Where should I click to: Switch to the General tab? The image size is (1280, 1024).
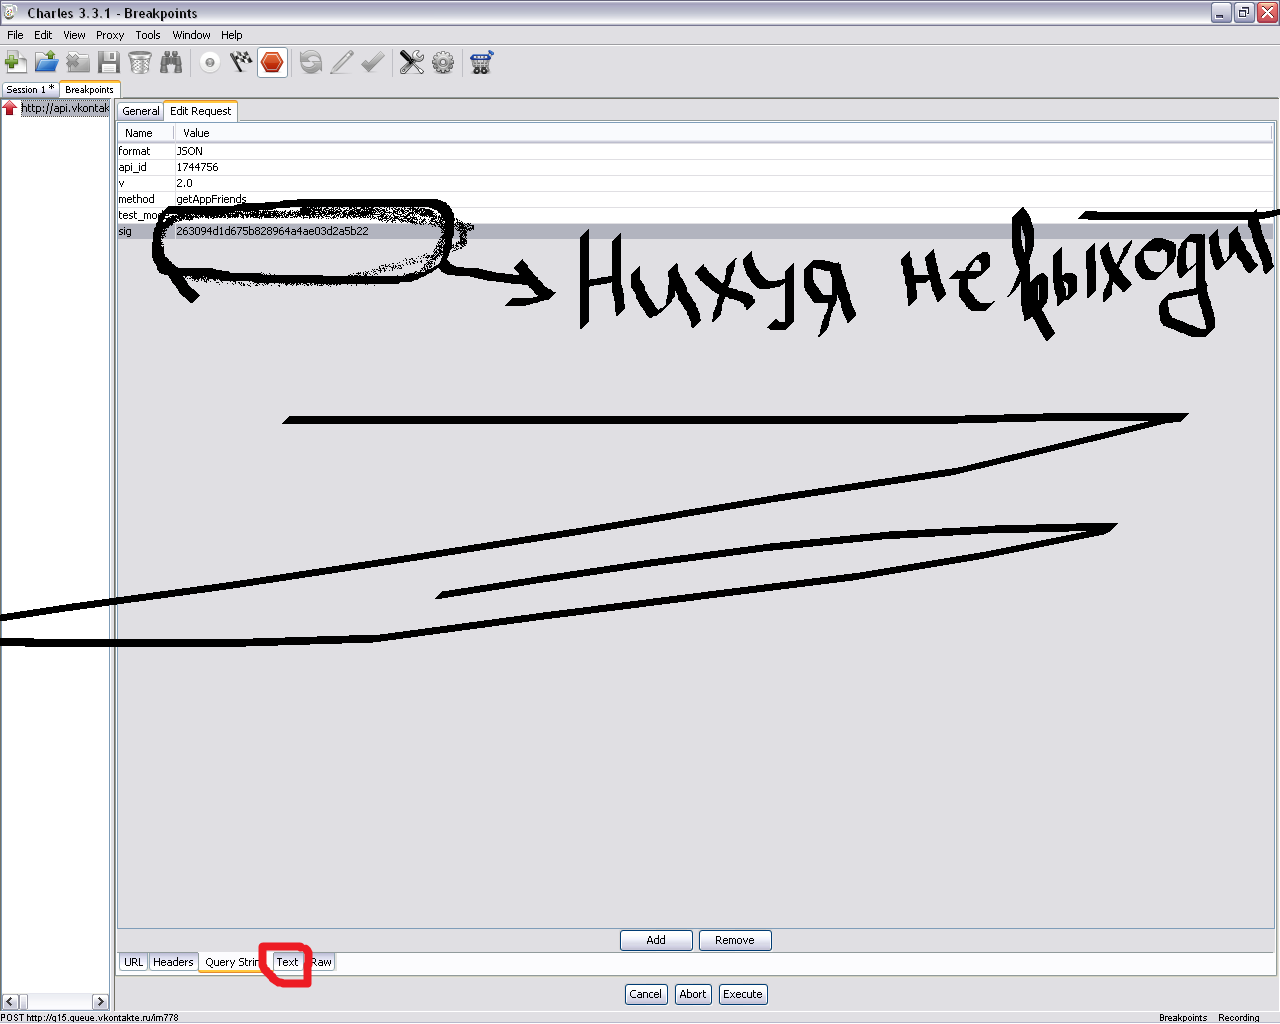pyautogui.click(x=140, y=111)
